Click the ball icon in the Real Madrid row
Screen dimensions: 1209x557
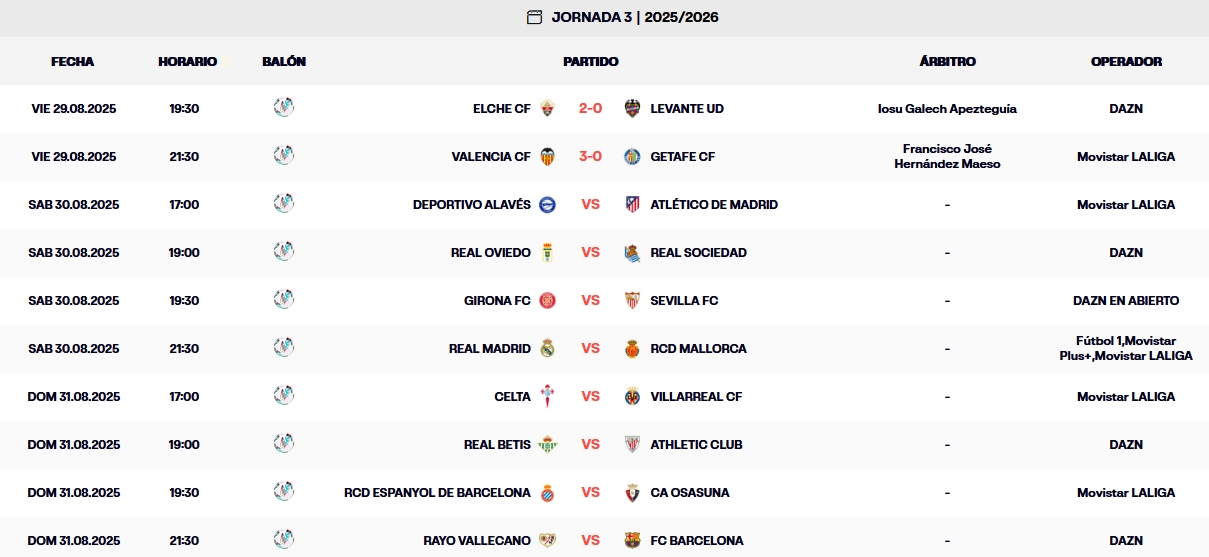coord(284,347)
